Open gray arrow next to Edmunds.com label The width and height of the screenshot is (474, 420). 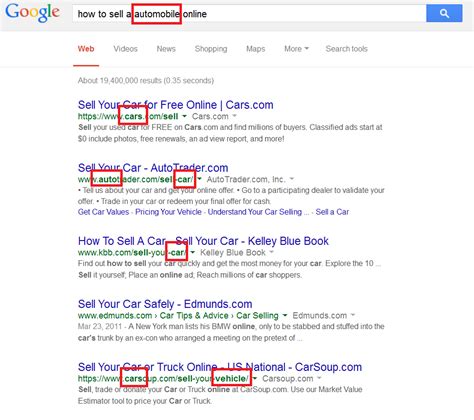coord(353,315)
